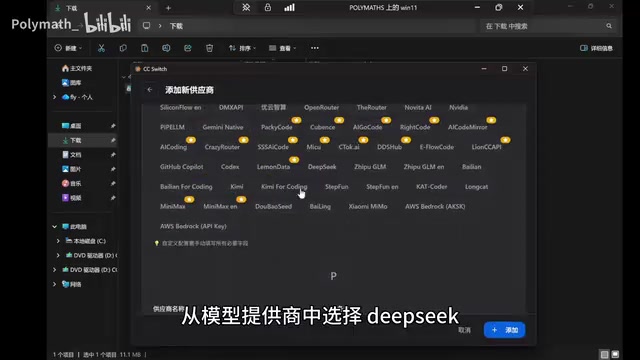The width and height of the screenshot is (640, 360).
Task: Open the 新建 dropdown in Explorer toolbar
Action: (x=68, y=48)
